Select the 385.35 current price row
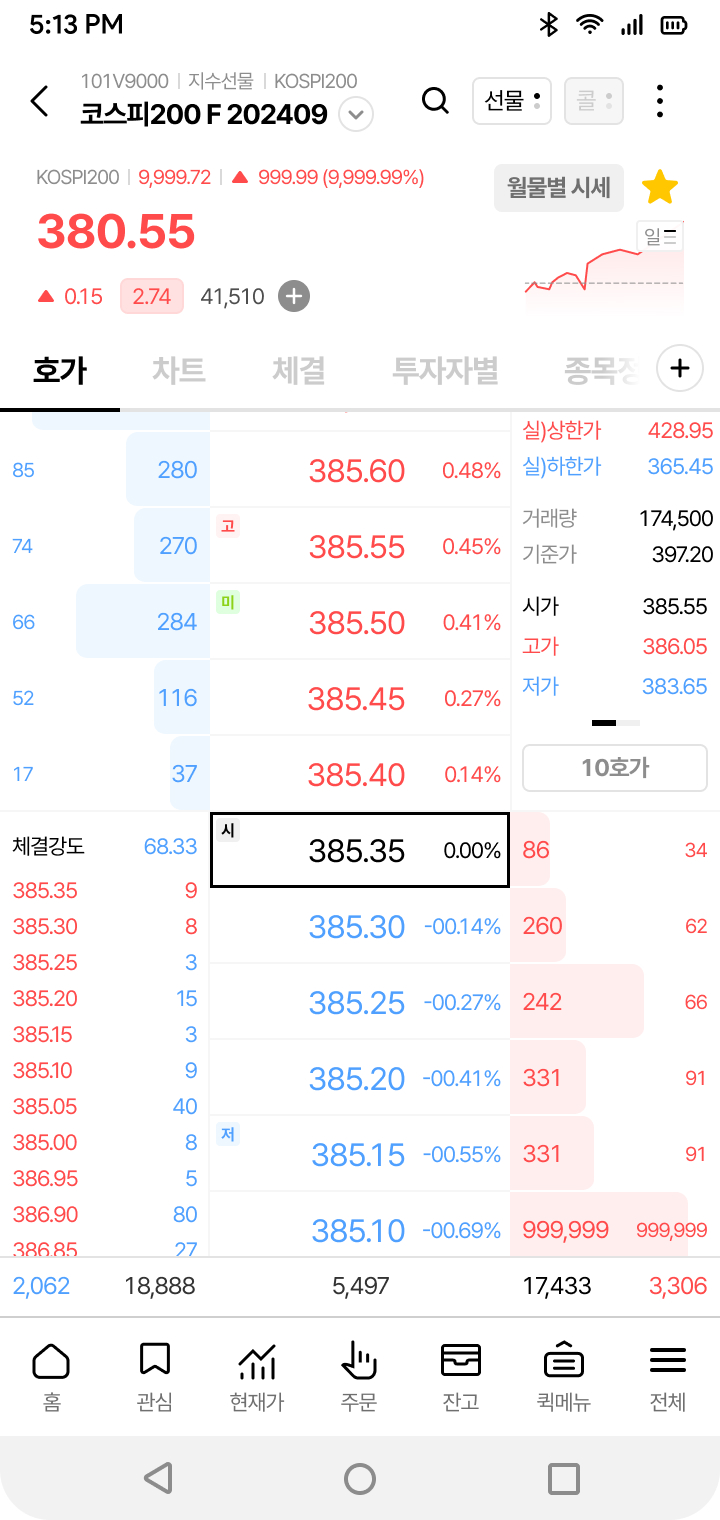Image resolution: width=720 pixels, height=1520 pixels. pos(359,850)
